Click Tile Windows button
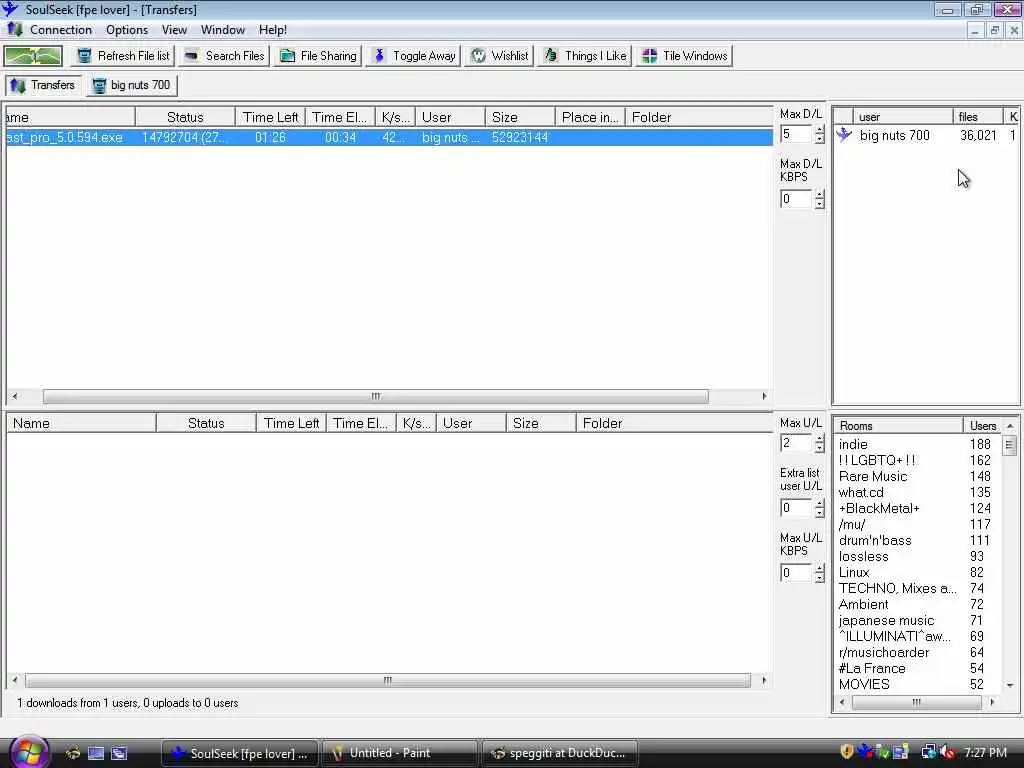 (684, 56)
